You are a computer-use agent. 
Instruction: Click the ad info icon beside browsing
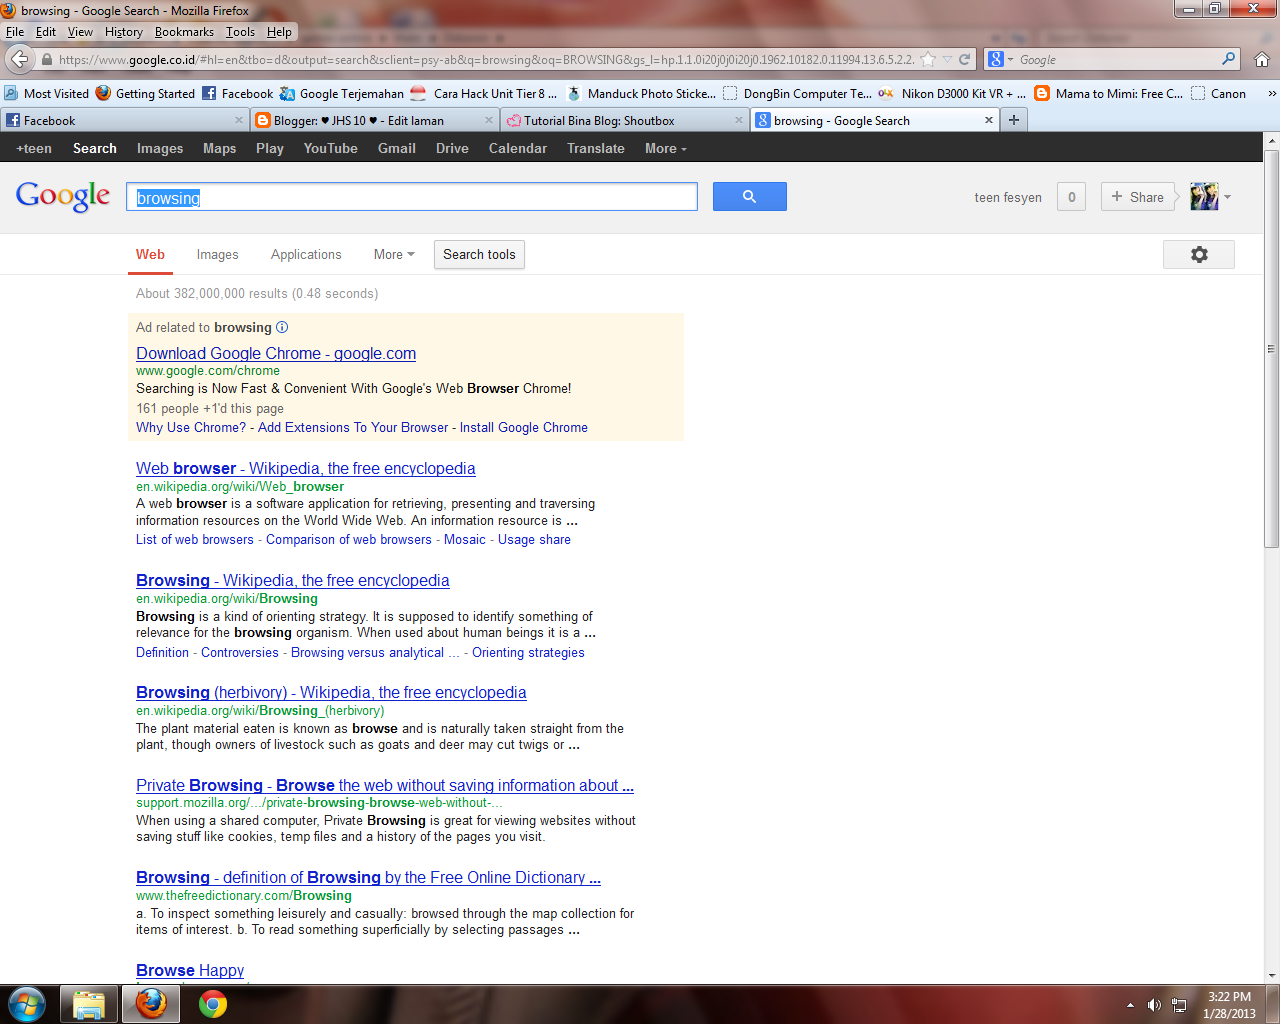point(282,327)
